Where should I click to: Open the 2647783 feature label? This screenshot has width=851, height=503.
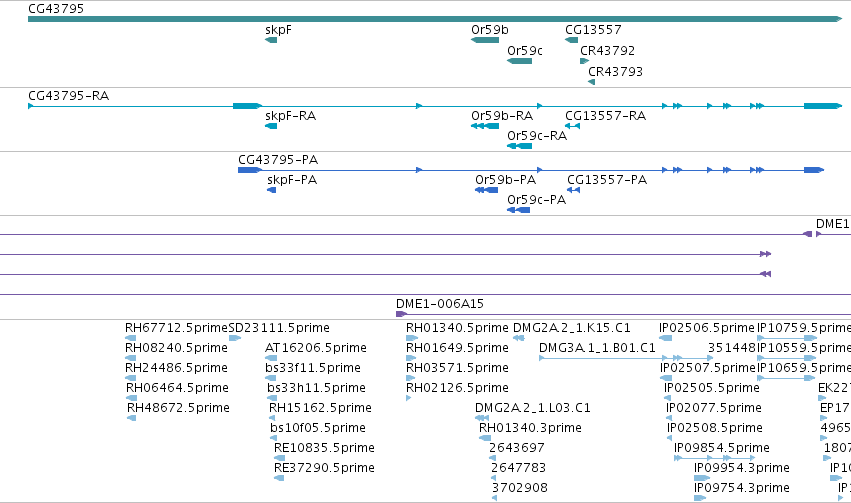point(519,468)
